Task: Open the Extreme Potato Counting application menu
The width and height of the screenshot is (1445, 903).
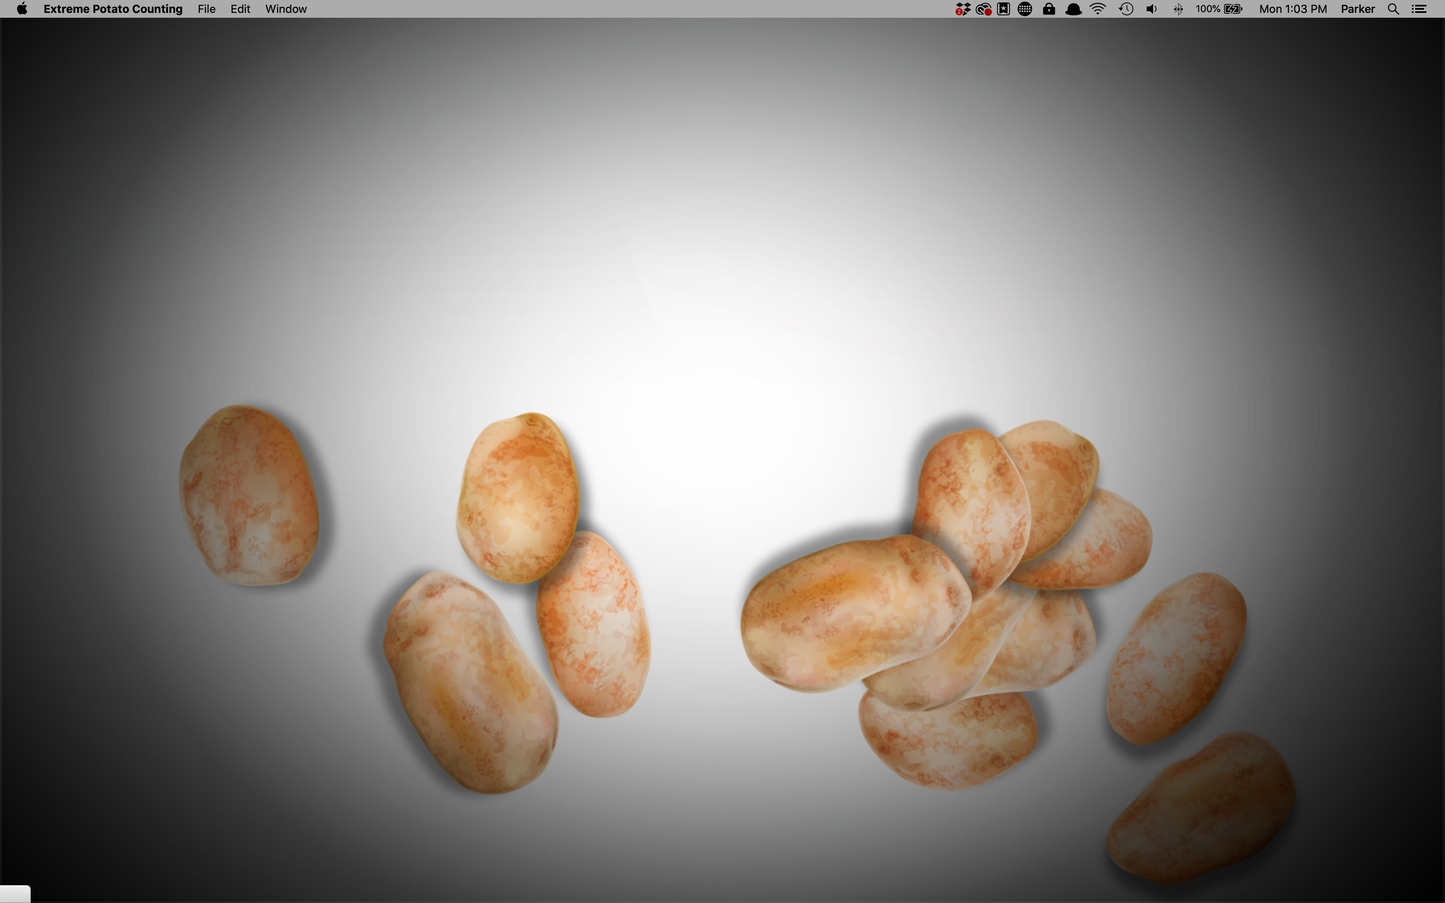Action: coord(112,9)
